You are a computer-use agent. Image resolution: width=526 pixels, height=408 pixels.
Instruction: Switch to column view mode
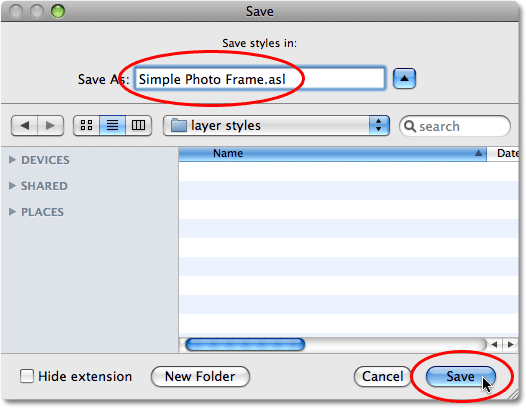[139, 125]
